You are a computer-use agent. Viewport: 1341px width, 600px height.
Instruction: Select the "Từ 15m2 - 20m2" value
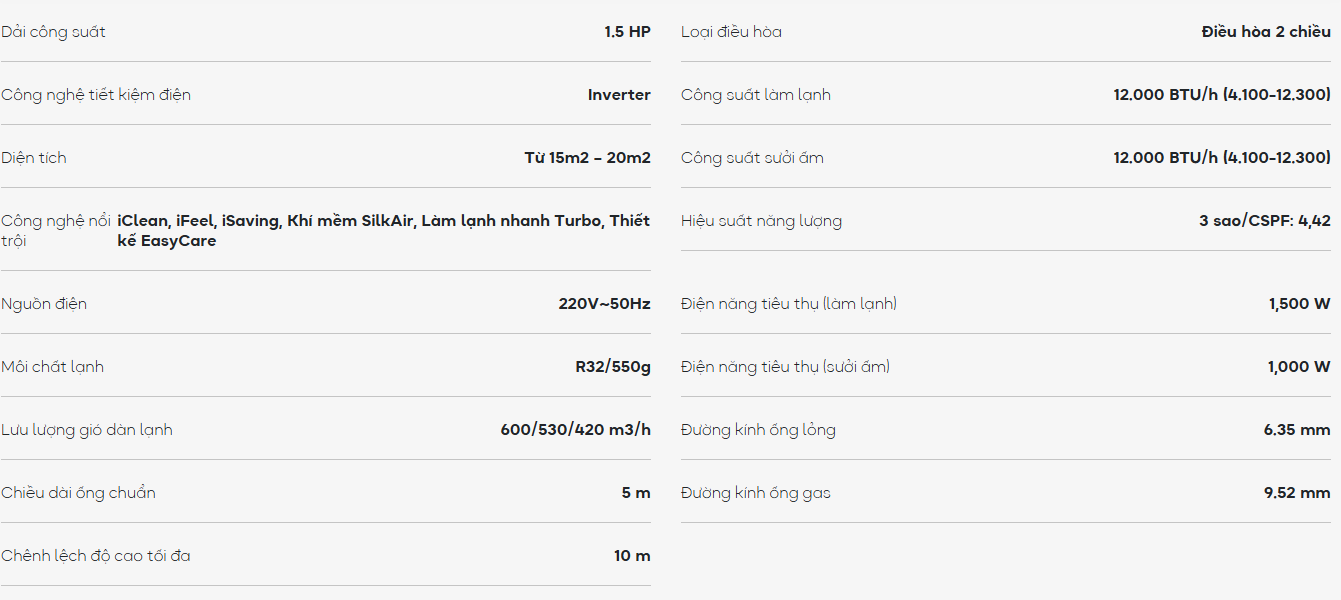[587, 158]
